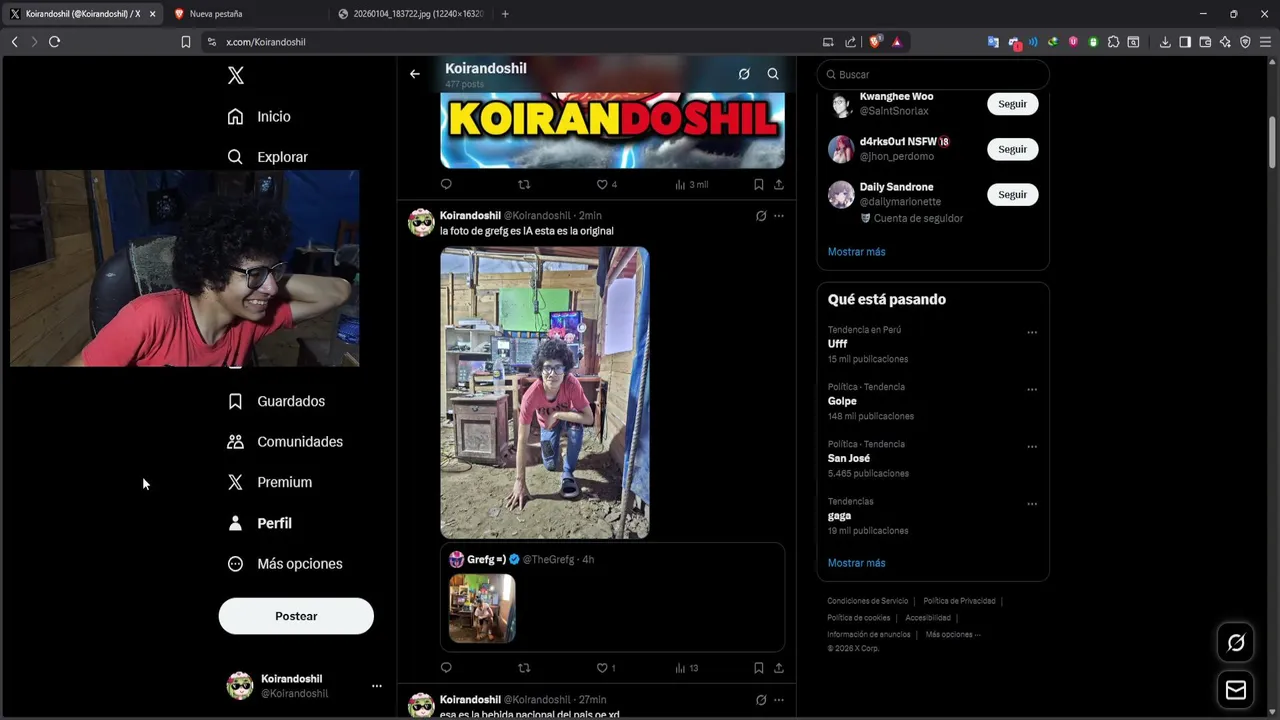This screenshot has height=720, width=1280.
Task: Repost the 'foto de grefg' post
Action: pyautogui.click(x=524, y=668)
